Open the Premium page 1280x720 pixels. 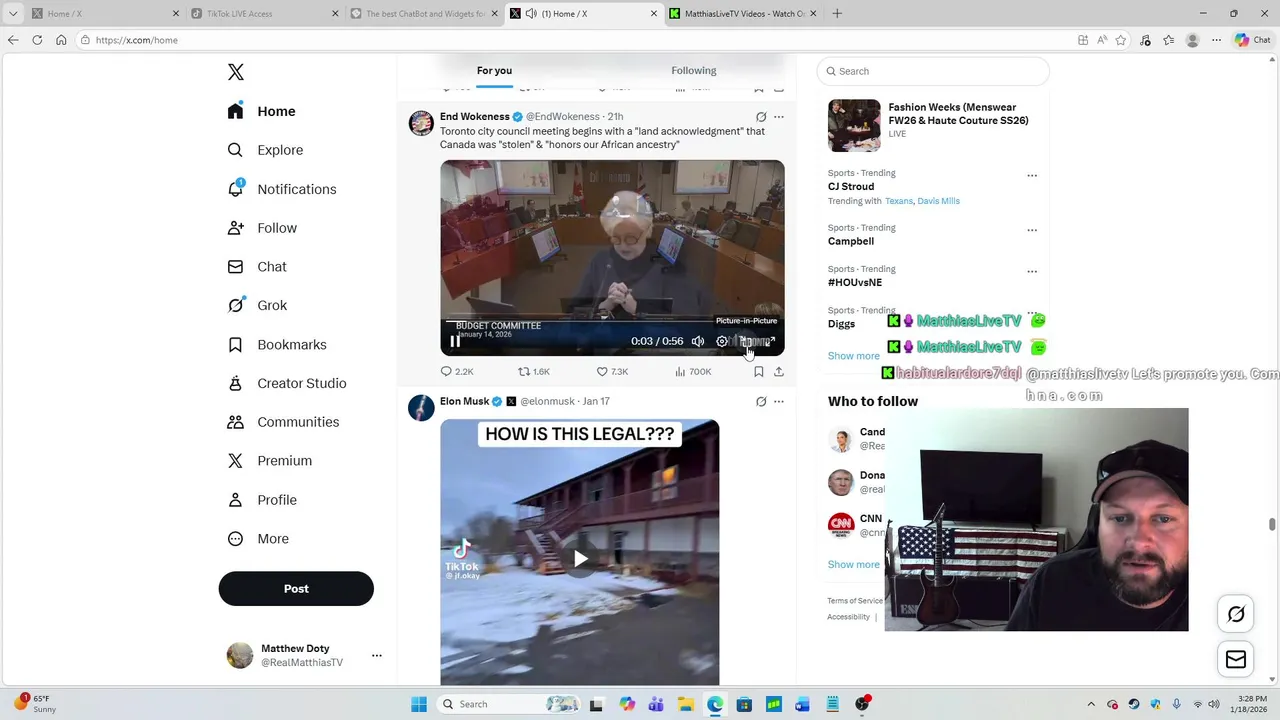270,461
